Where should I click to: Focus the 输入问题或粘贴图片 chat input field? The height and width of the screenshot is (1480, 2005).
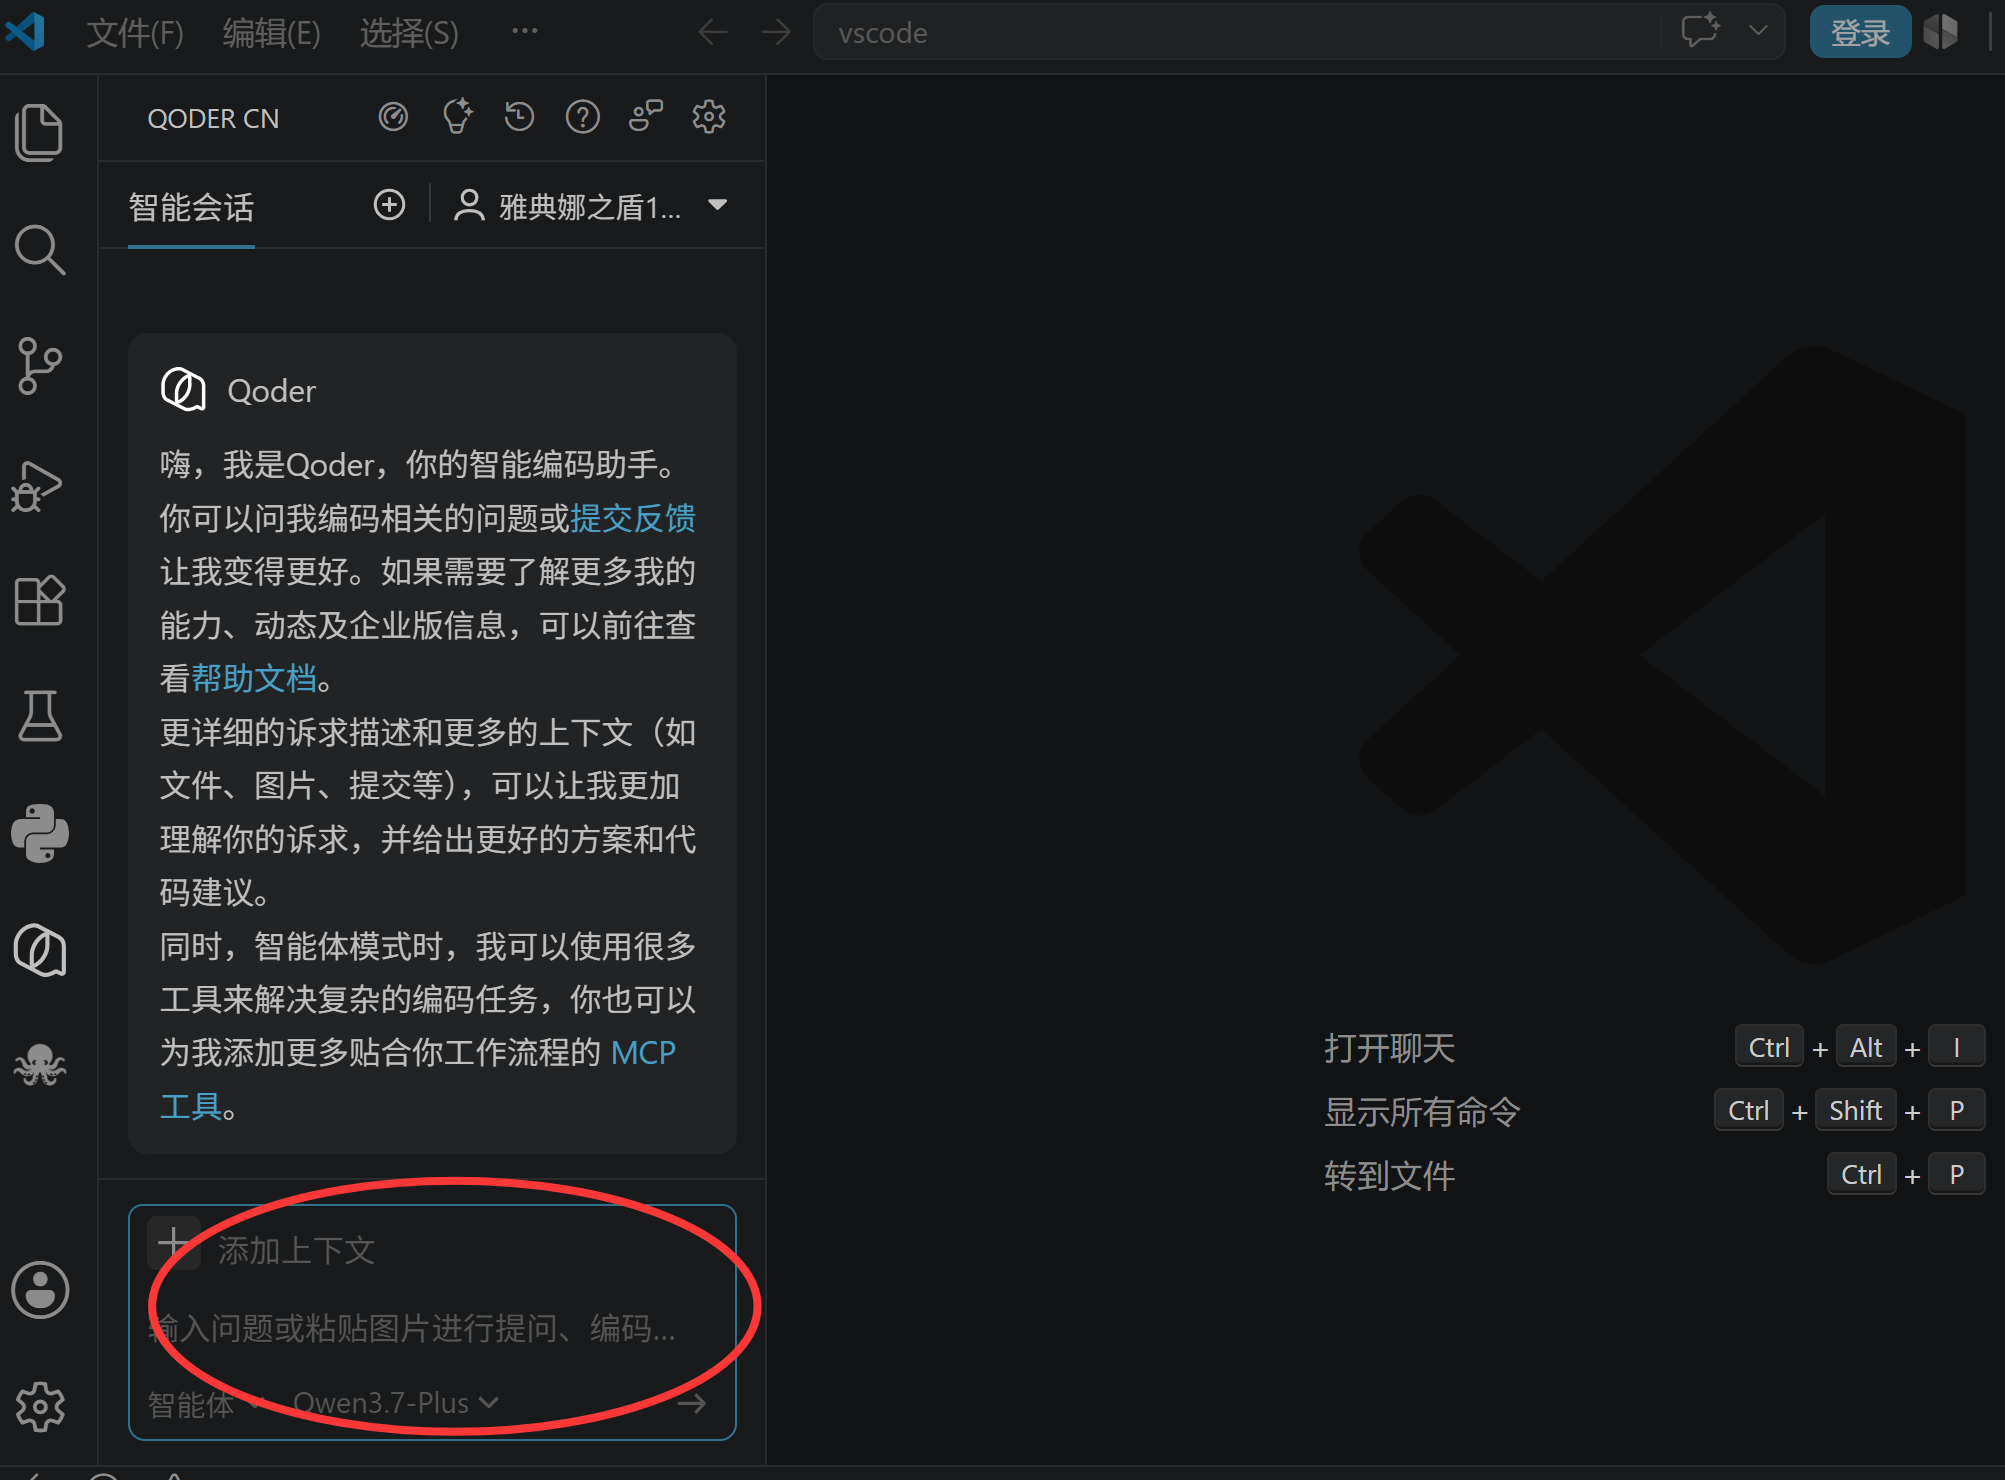point(413,1328)
